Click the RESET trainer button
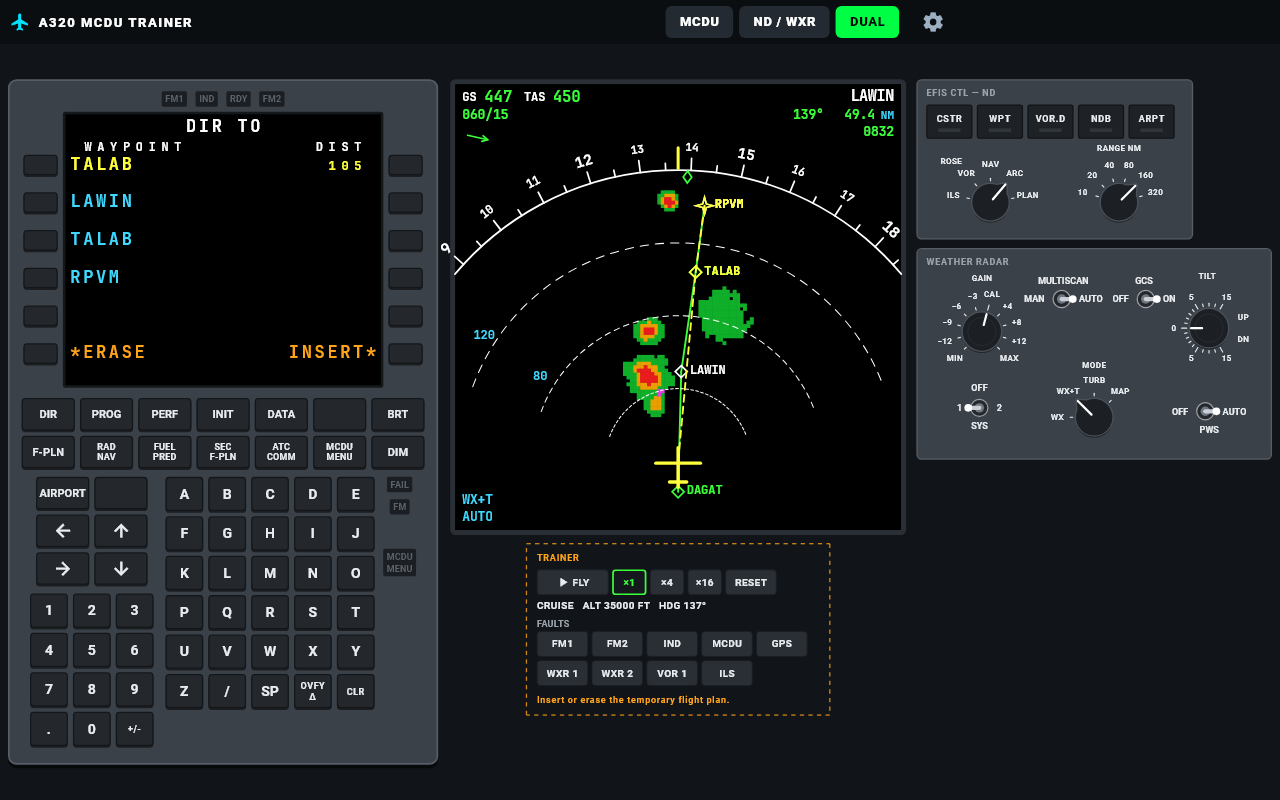Screen dimensions: 1280x800 751,582
